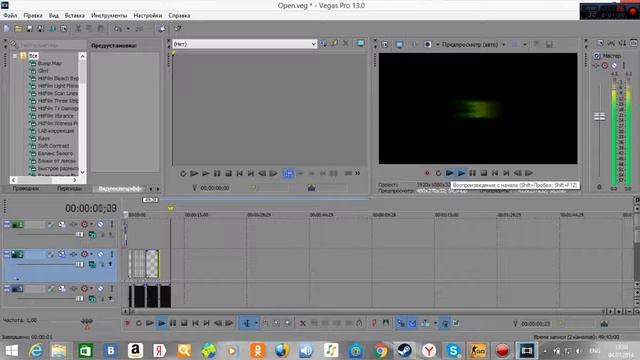
Task: Click the Master bus volume fader handle
Action: (599, 117)
